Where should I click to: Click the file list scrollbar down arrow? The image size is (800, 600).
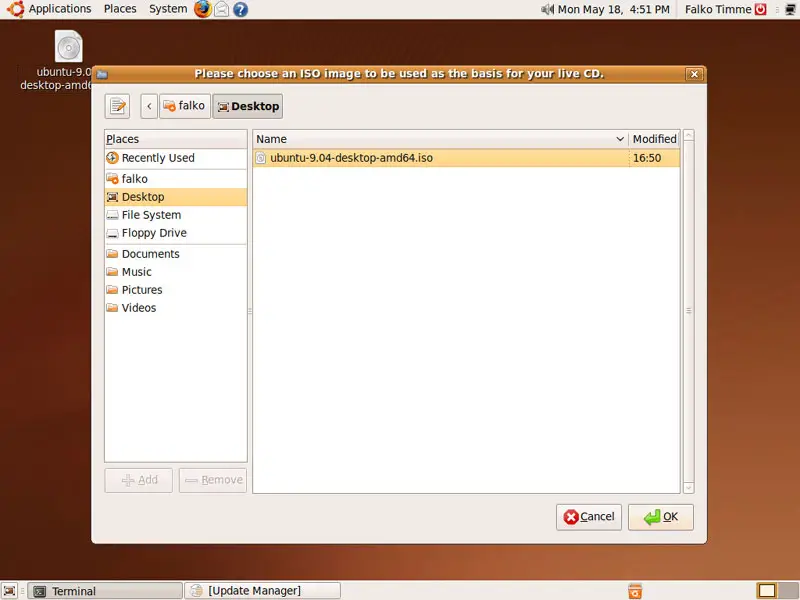688,488
